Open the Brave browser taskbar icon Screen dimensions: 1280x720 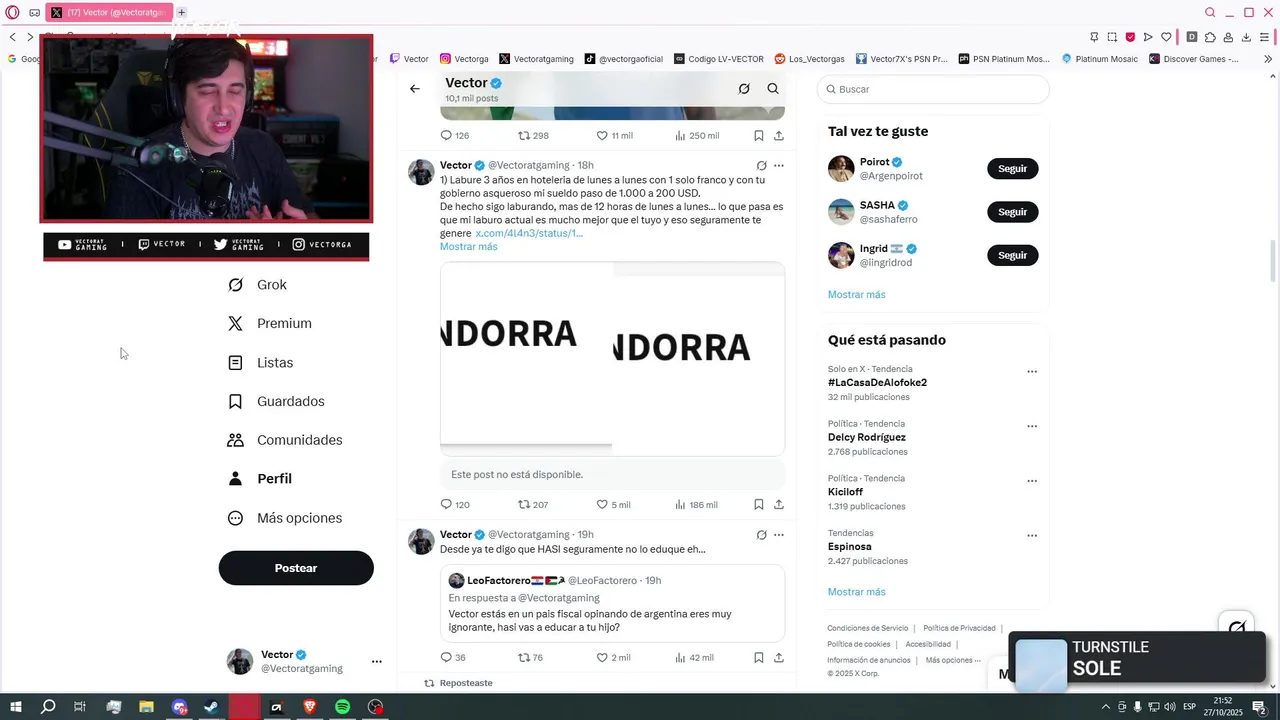pos(310,707)
